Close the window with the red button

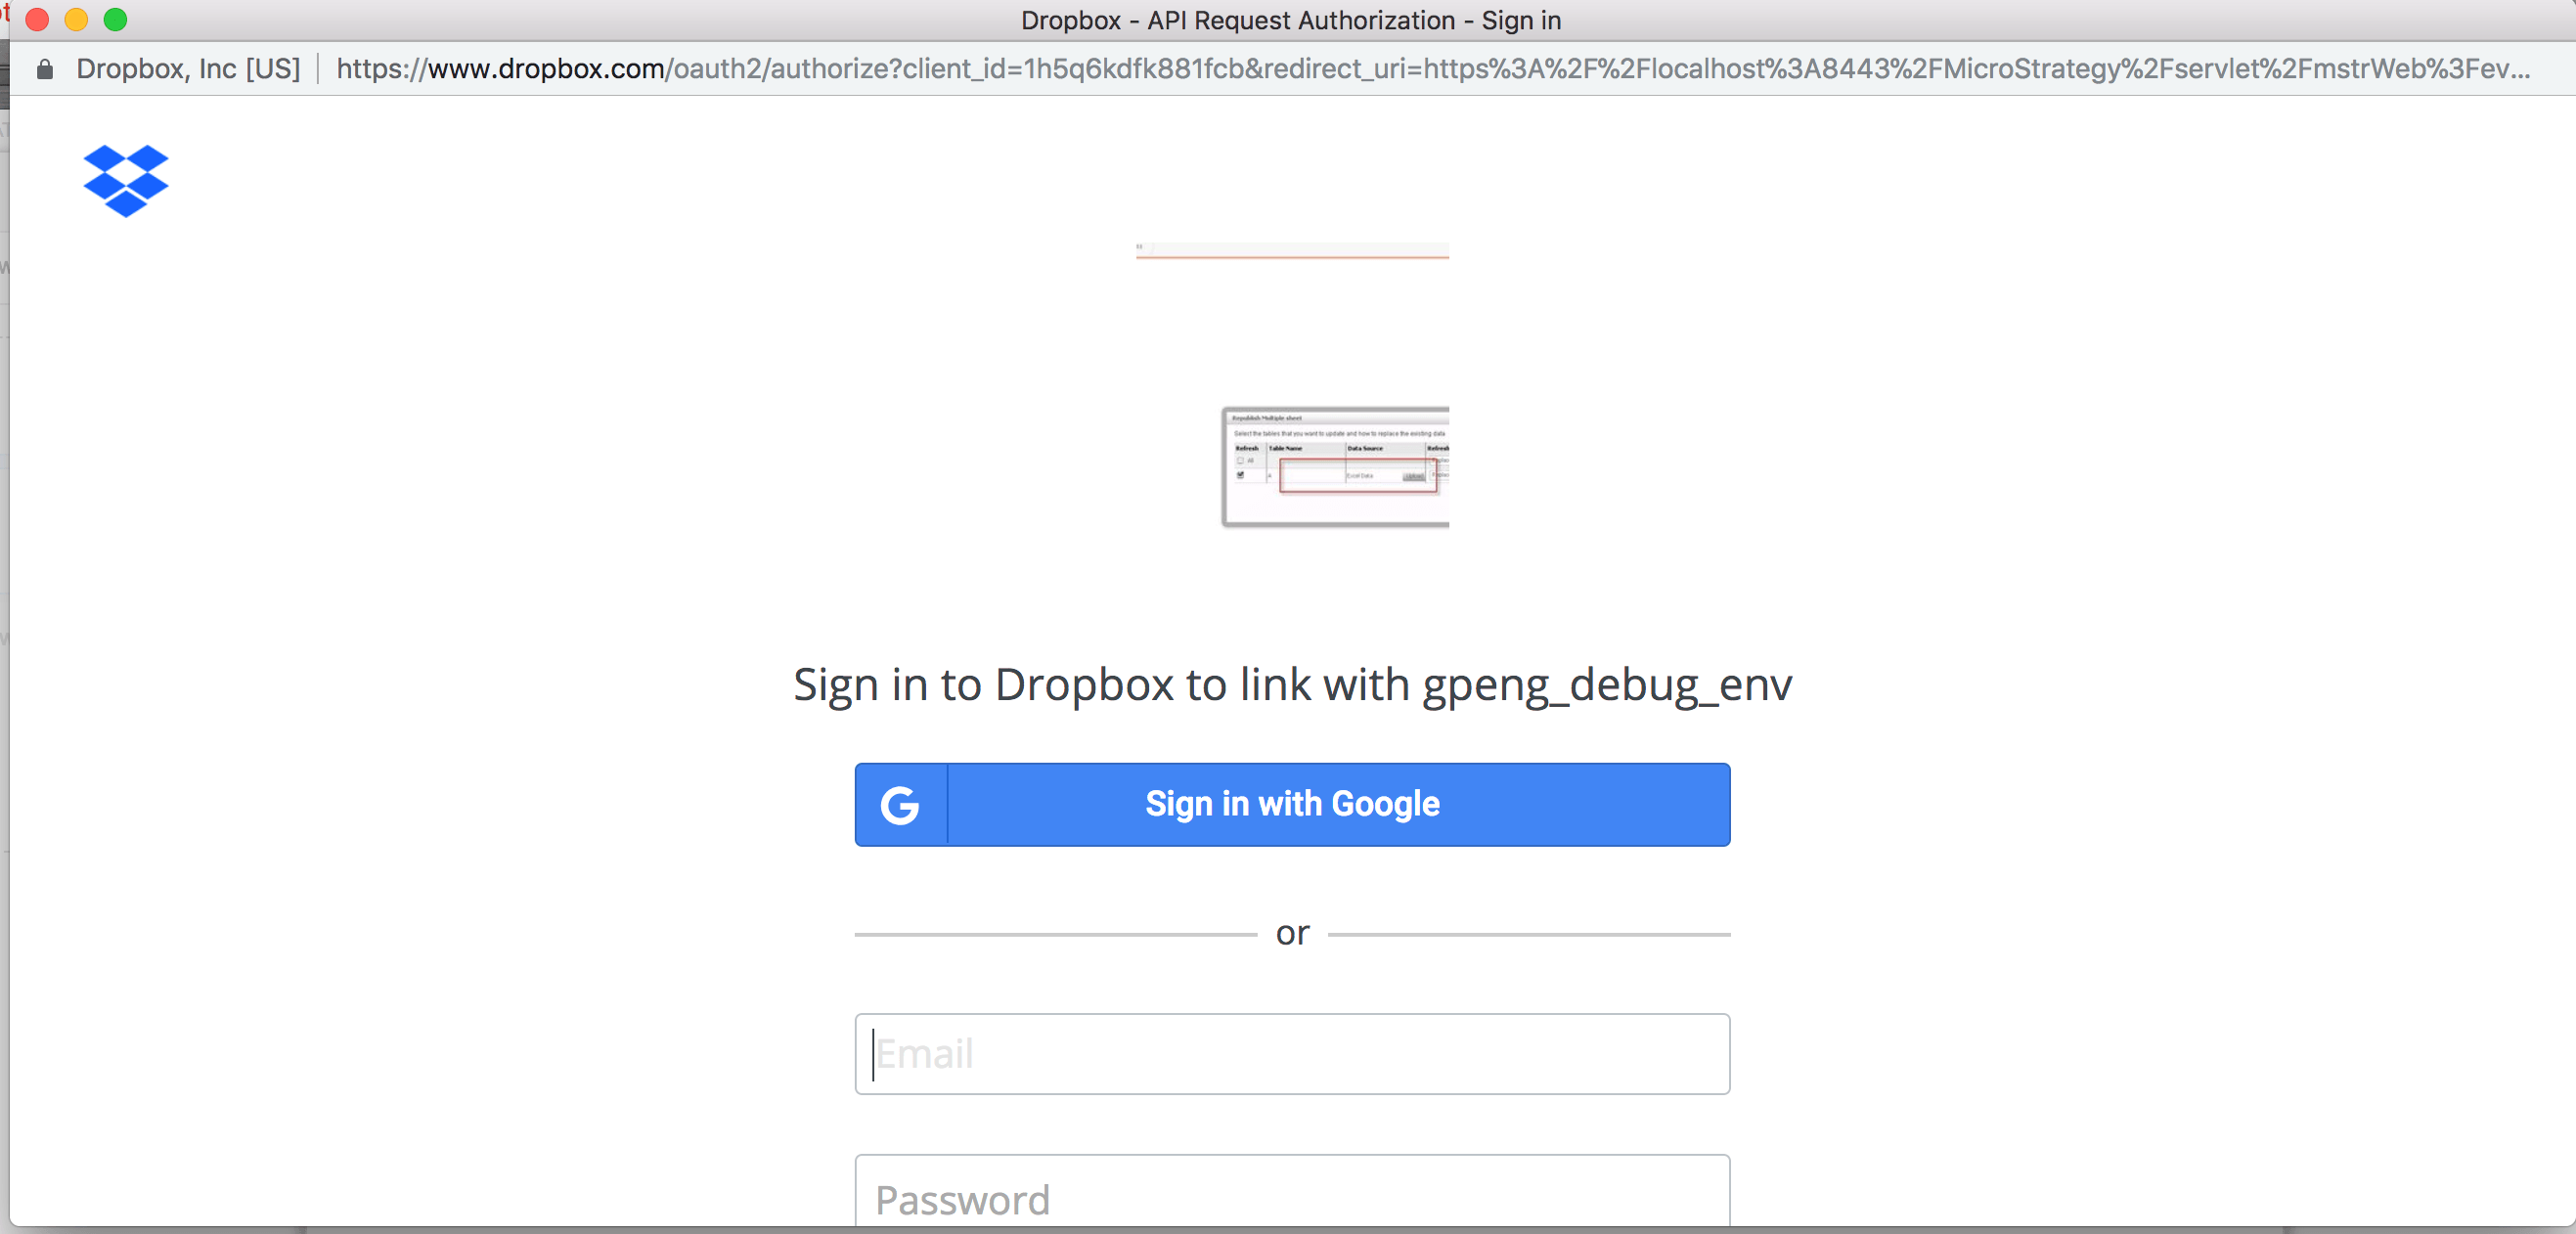tap(37, 20)
